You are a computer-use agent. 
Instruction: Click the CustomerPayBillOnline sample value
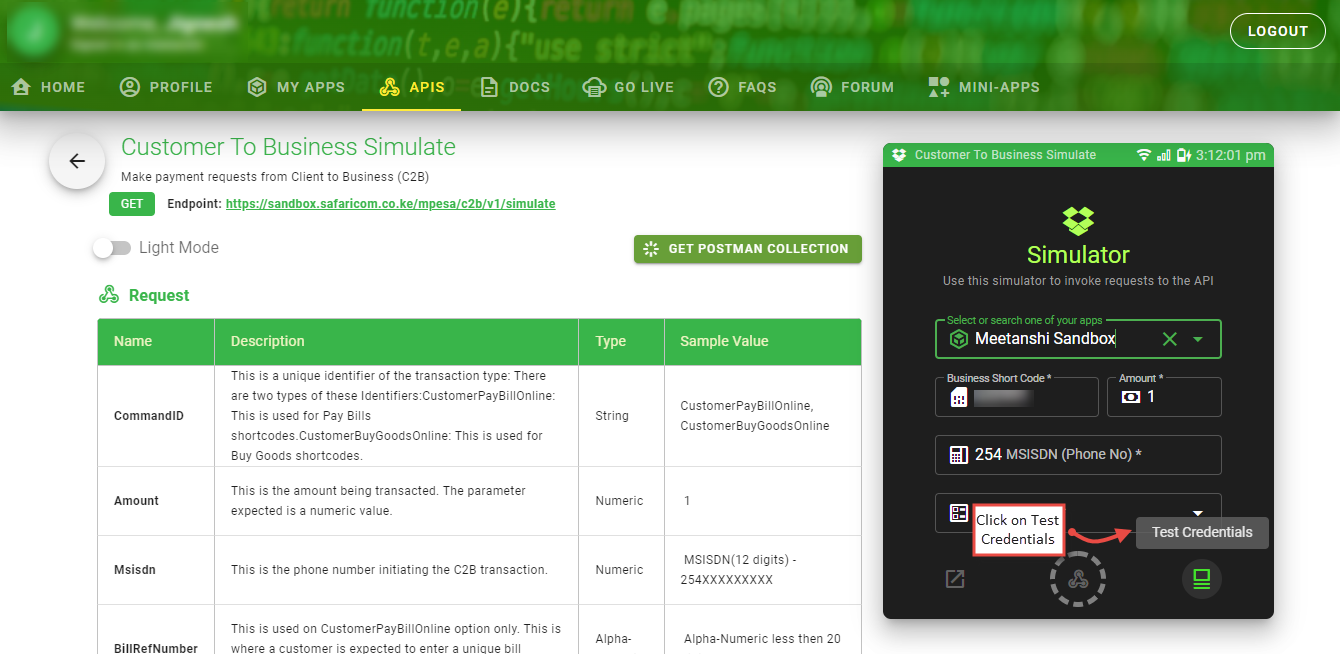pyautogui.click(x=746, y=406)
